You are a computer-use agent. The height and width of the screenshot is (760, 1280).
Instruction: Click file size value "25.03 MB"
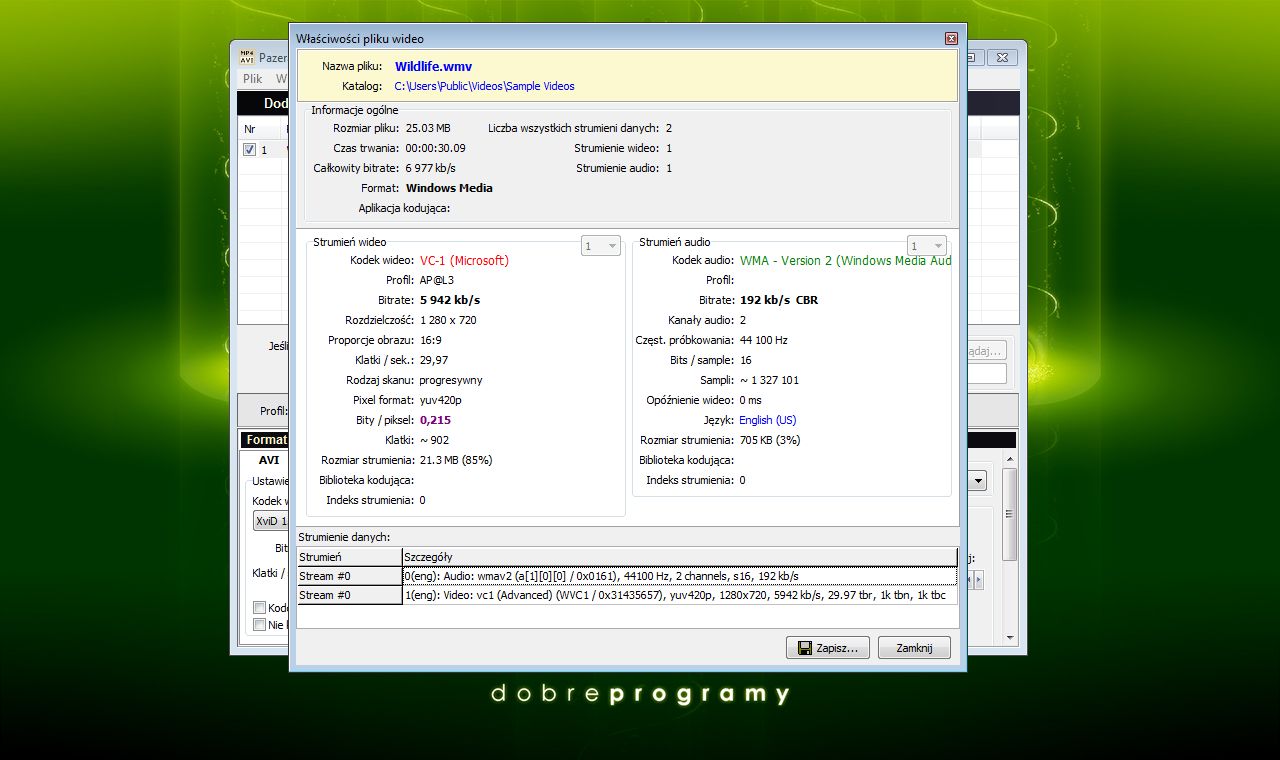pyautogui.click(x=428, y=128)
